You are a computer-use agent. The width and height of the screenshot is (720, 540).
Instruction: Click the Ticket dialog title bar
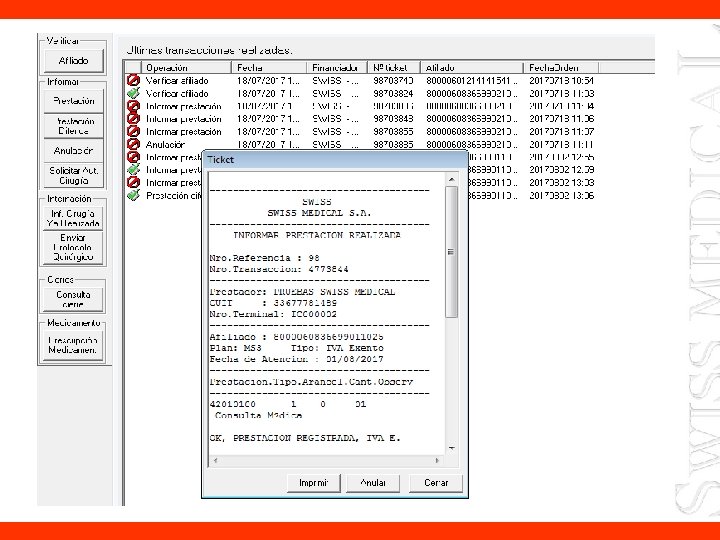click(335, 160)
